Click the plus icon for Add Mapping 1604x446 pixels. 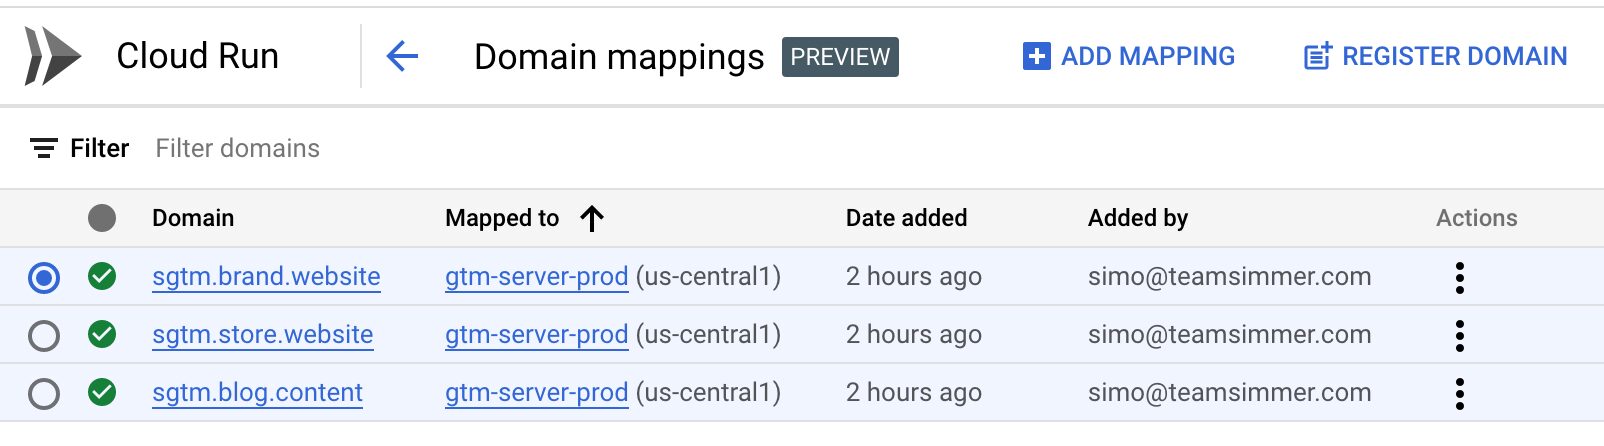click(x=1037, y=56)
